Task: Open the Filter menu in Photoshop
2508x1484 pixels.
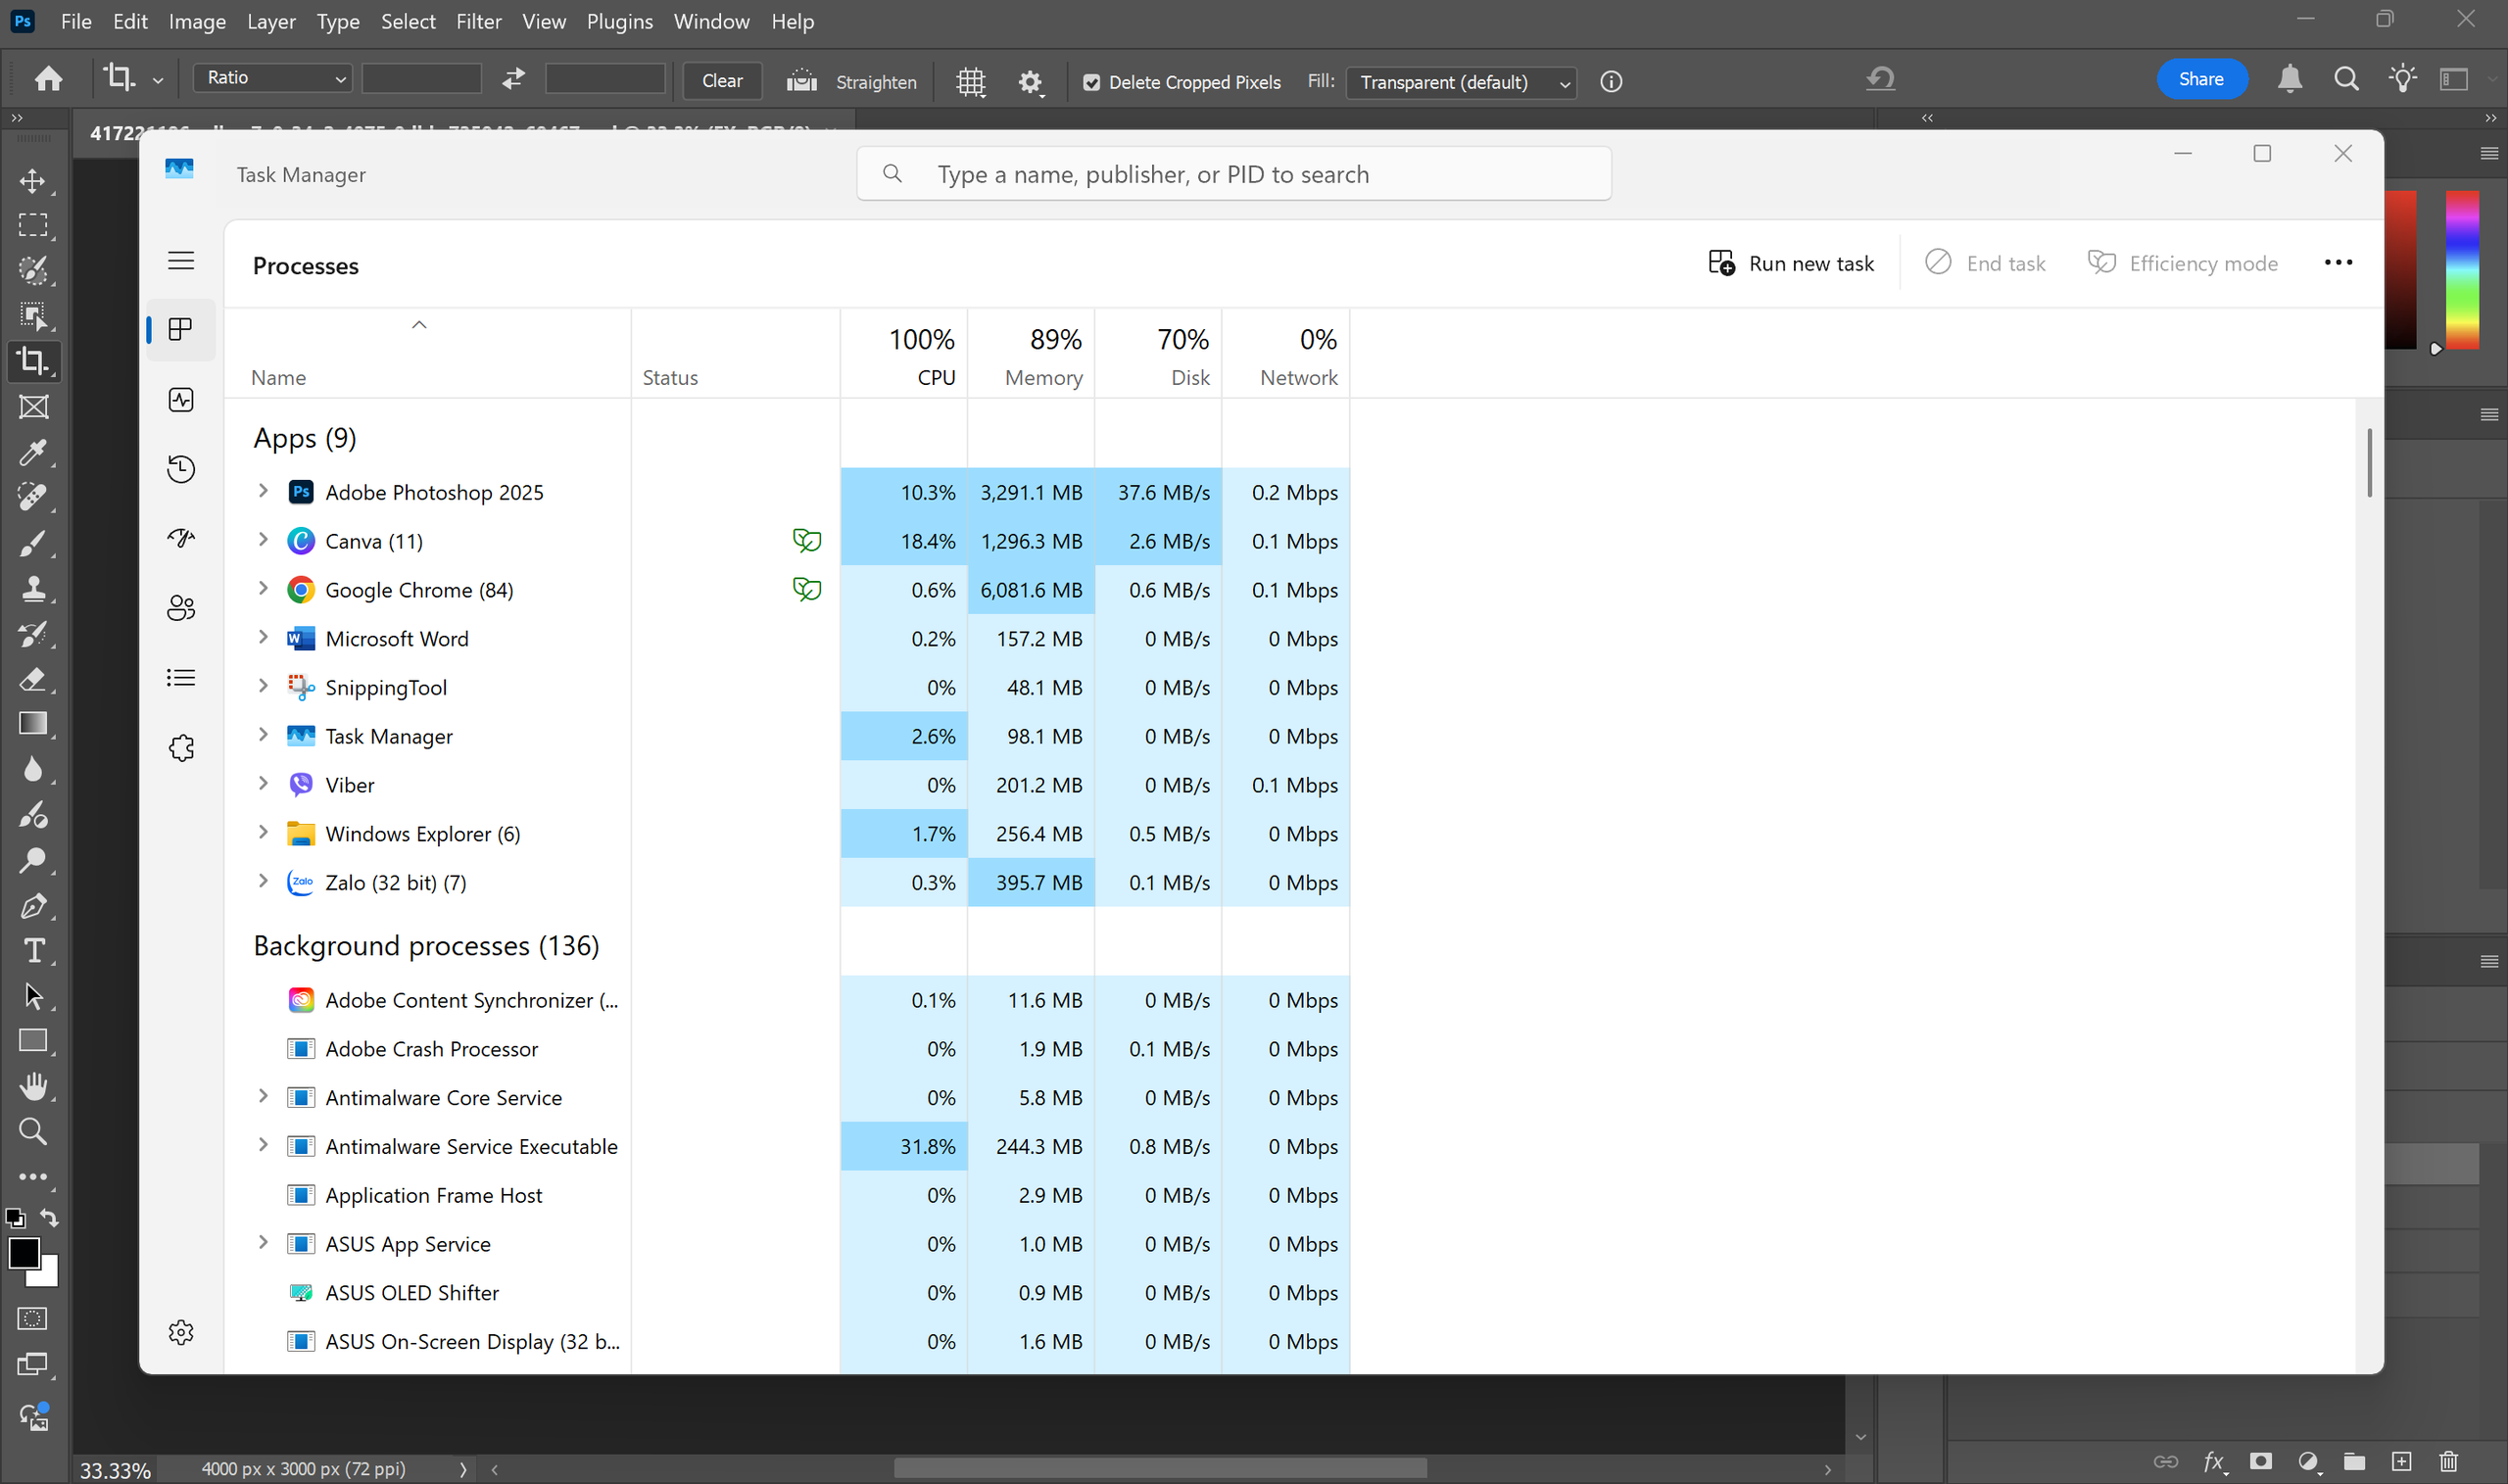Action: click(478, 21)
